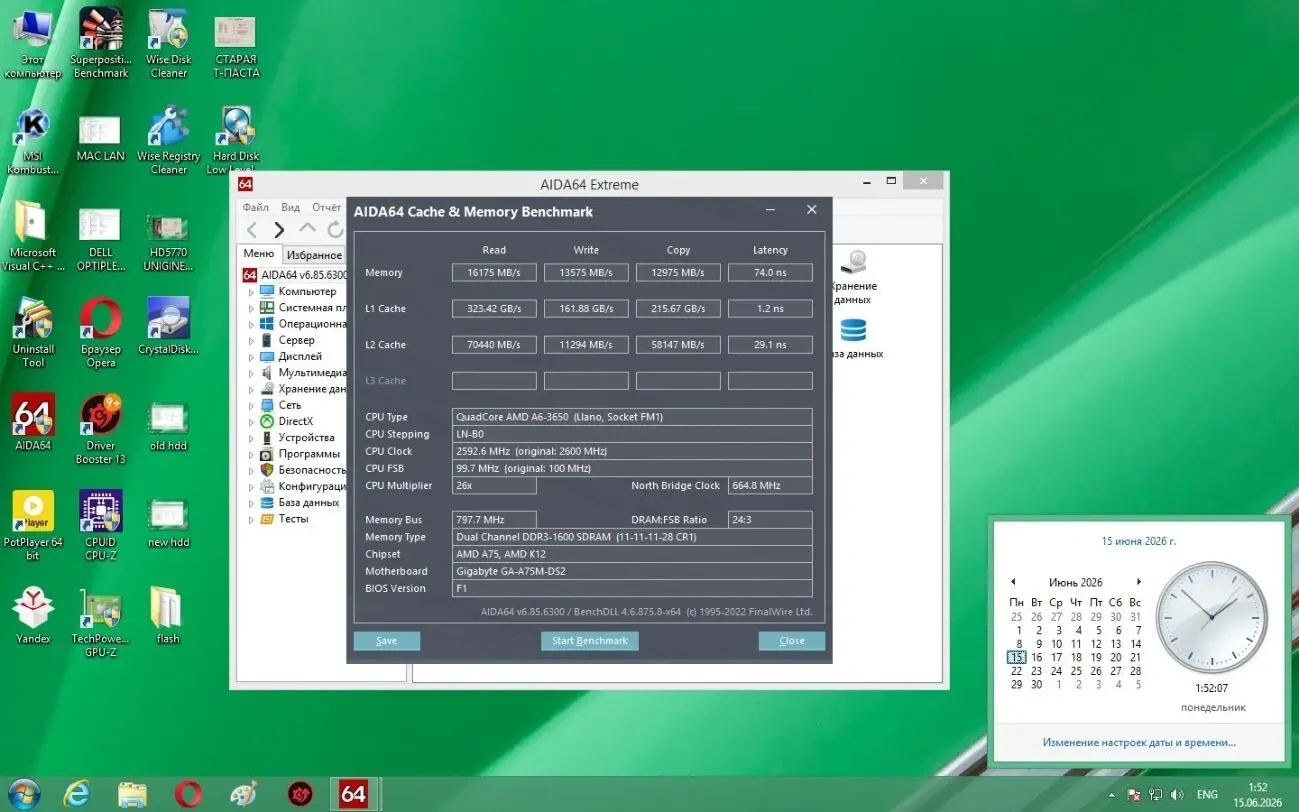
Task: Click the Save button in benchmark dialog
Action: click(387, 641)
